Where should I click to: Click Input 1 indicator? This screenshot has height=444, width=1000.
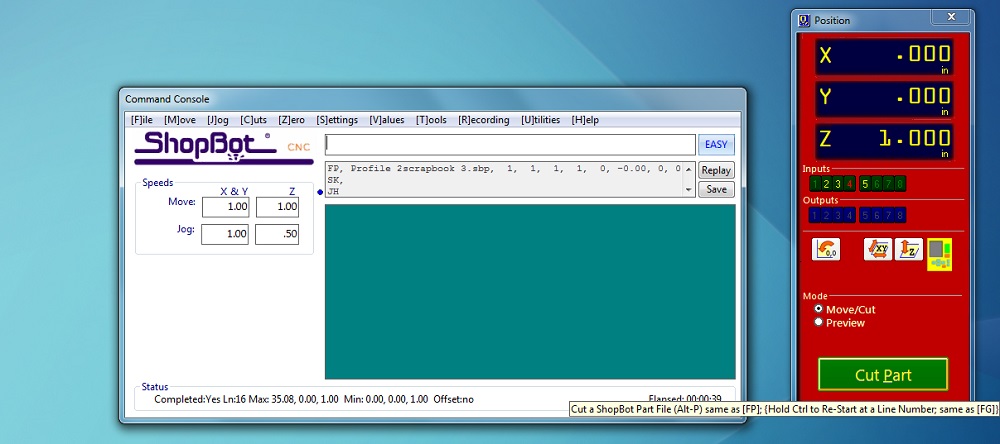pos(814,184)
